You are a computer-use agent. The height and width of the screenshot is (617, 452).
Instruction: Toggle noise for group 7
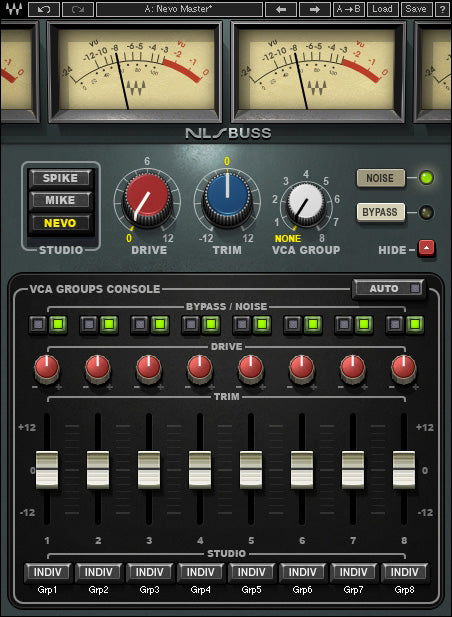tap(364, 324)
